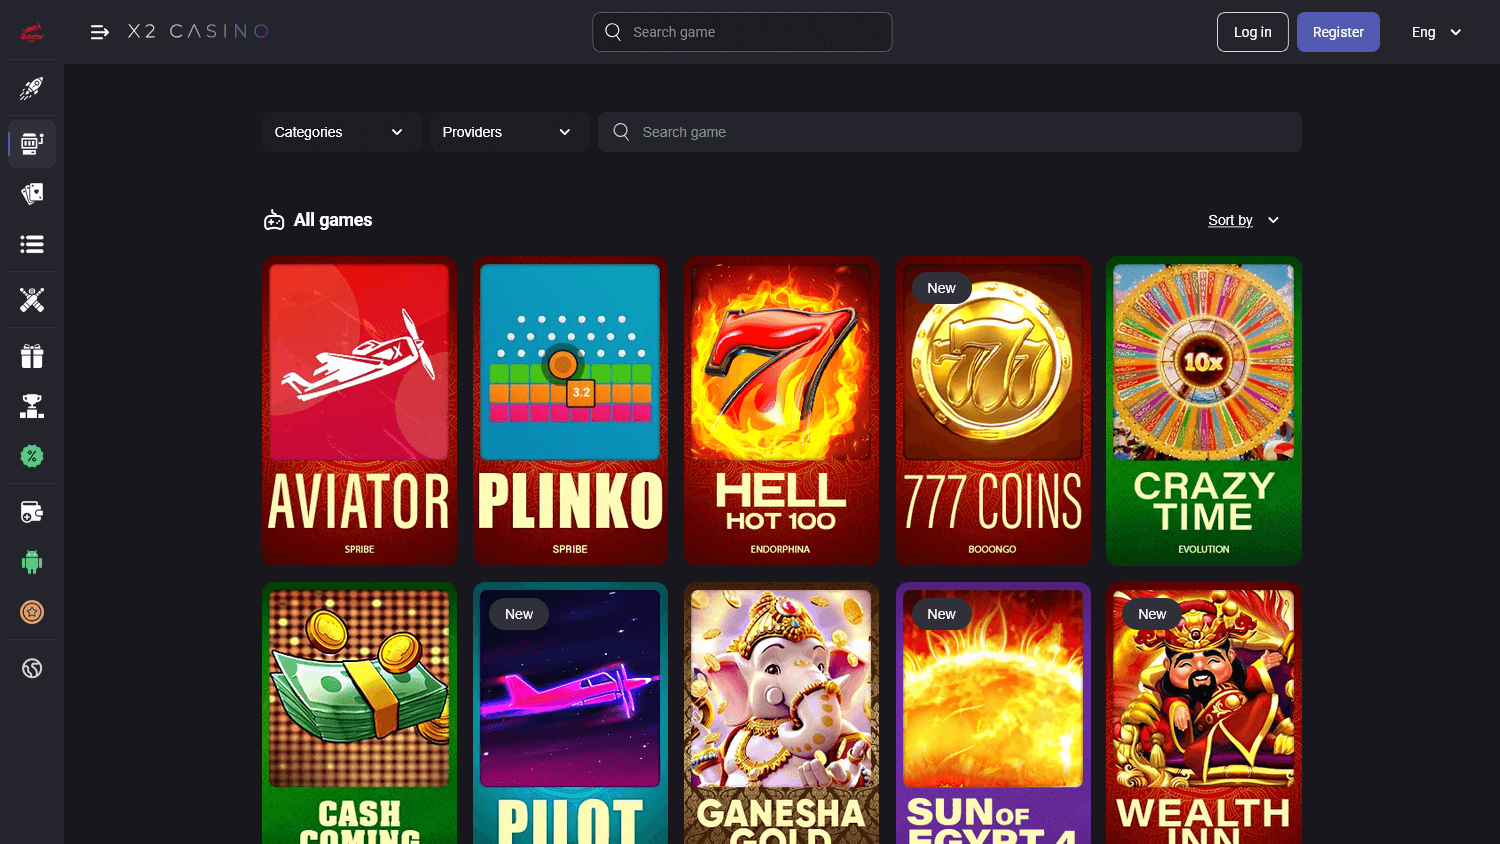
Task: Open the playing cards section icon
Action: (32, 194)
